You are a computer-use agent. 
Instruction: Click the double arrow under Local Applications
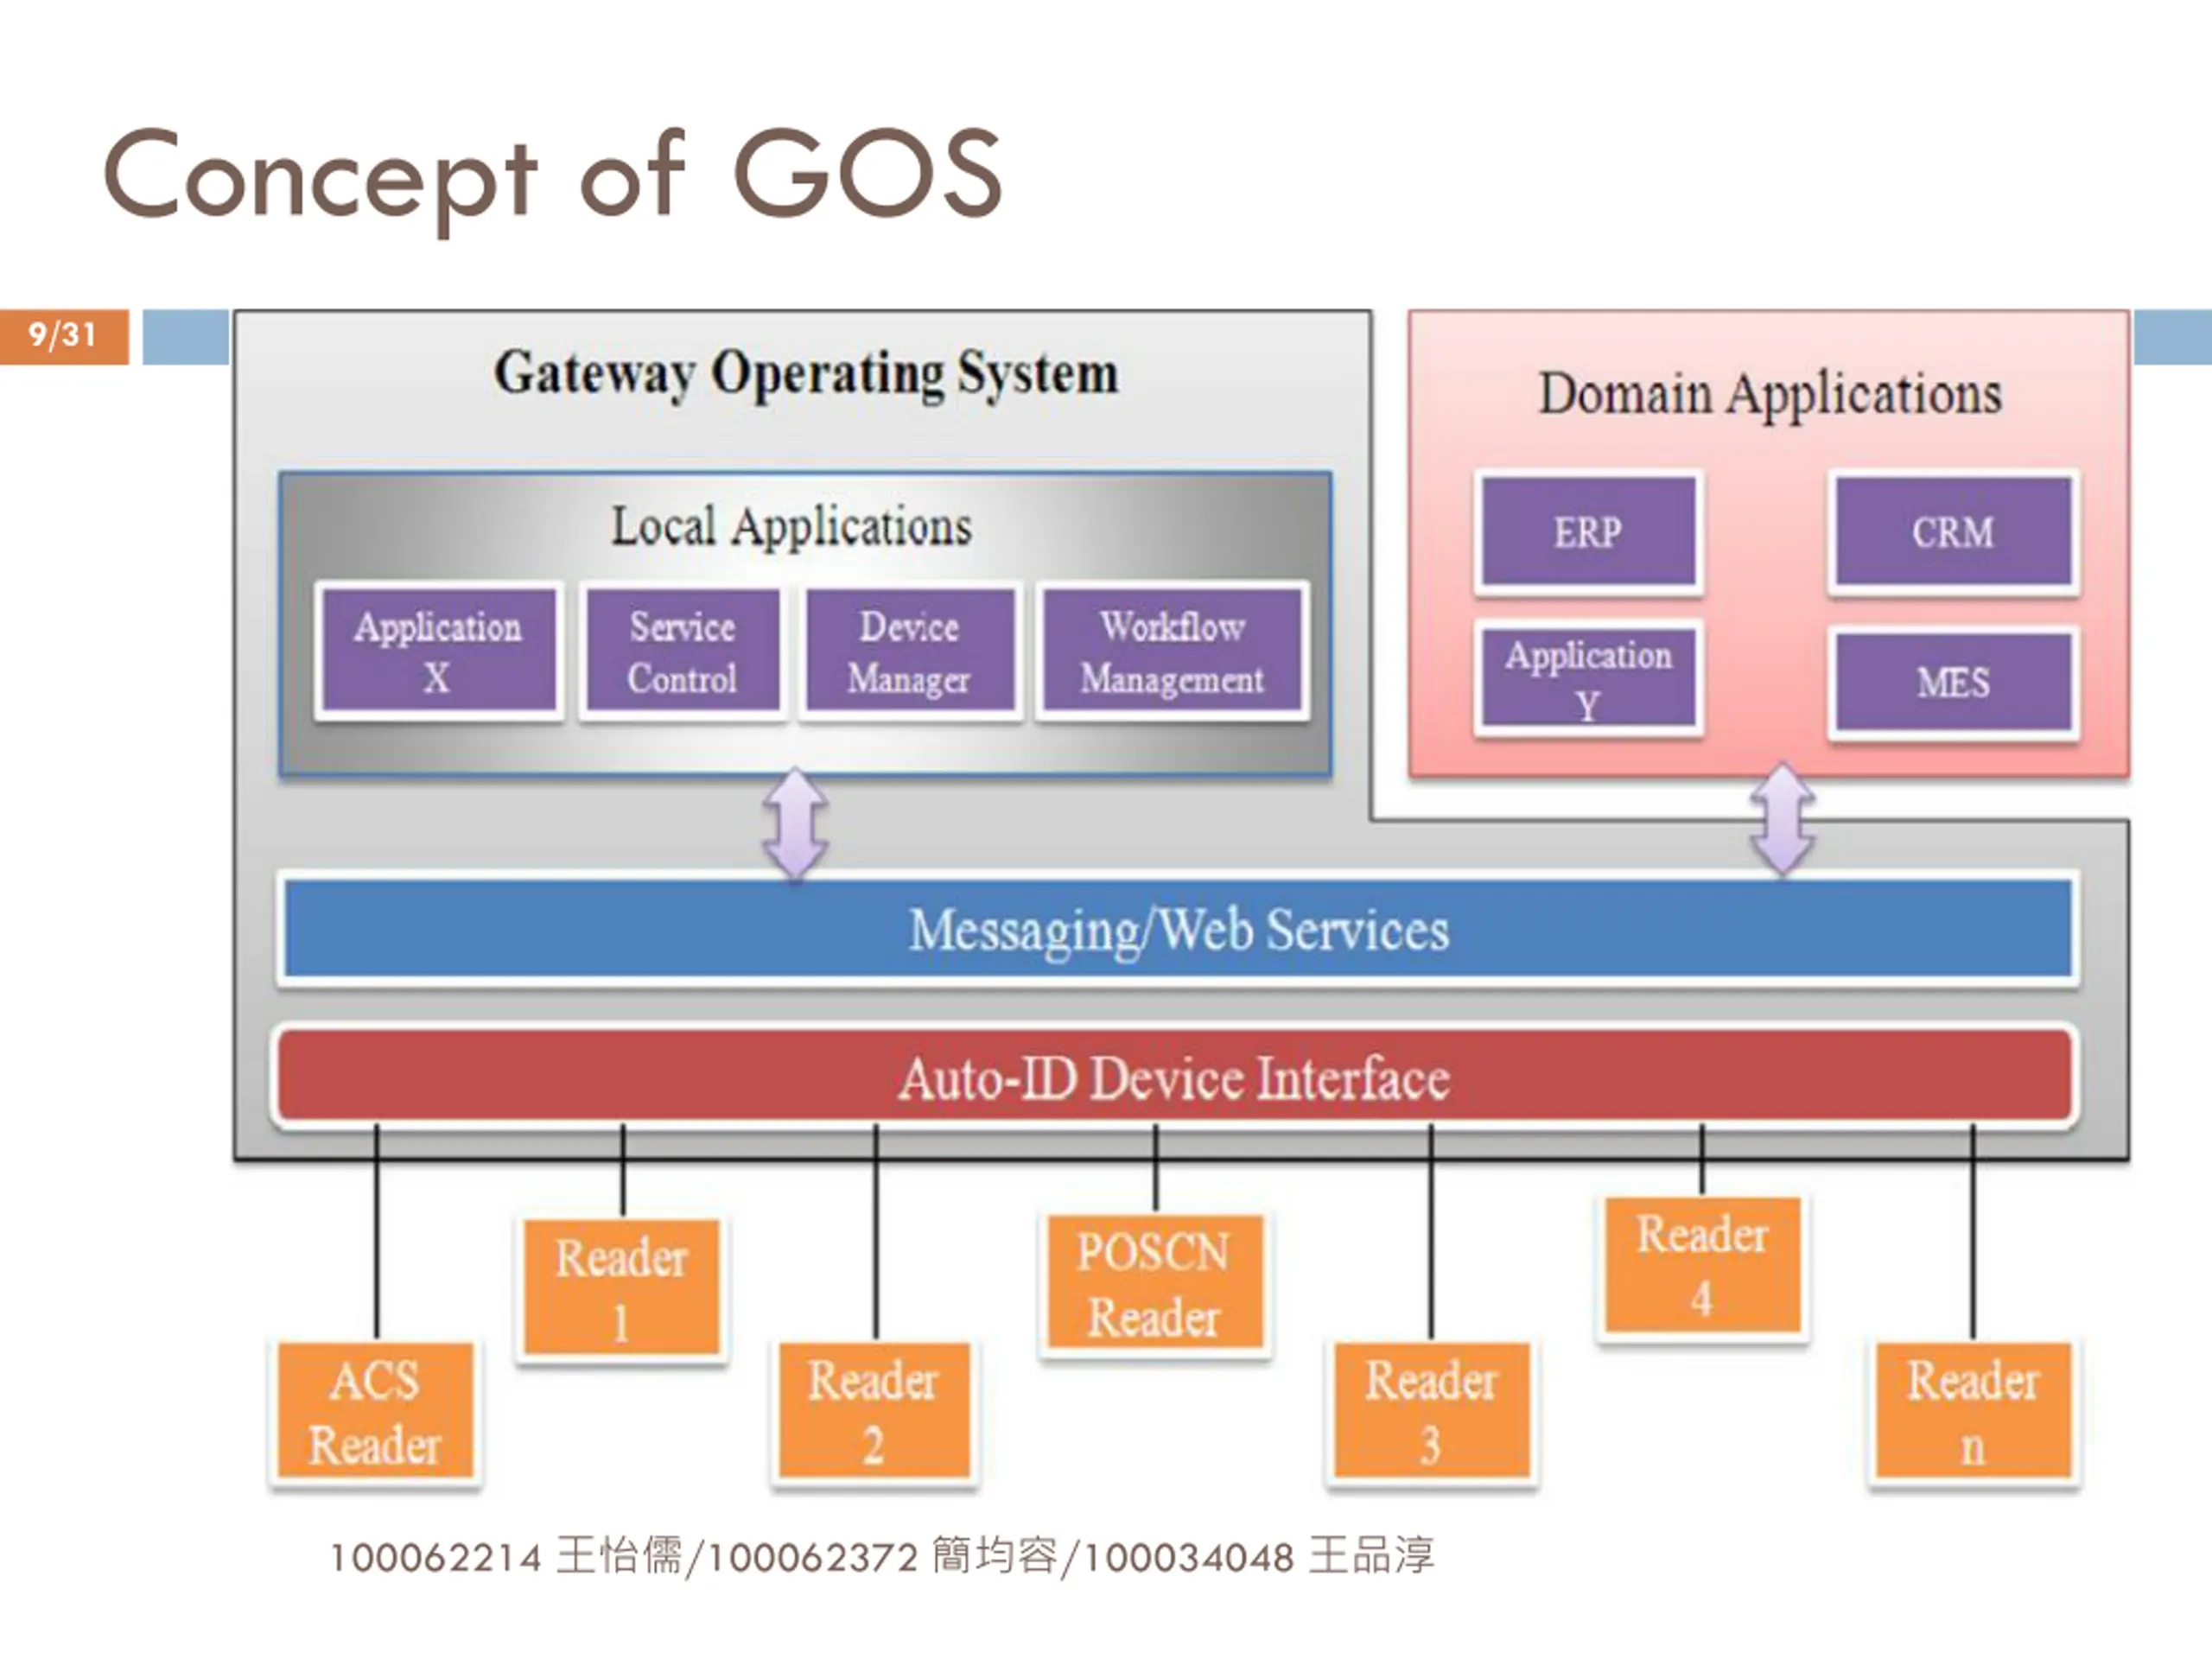point(796,824)
